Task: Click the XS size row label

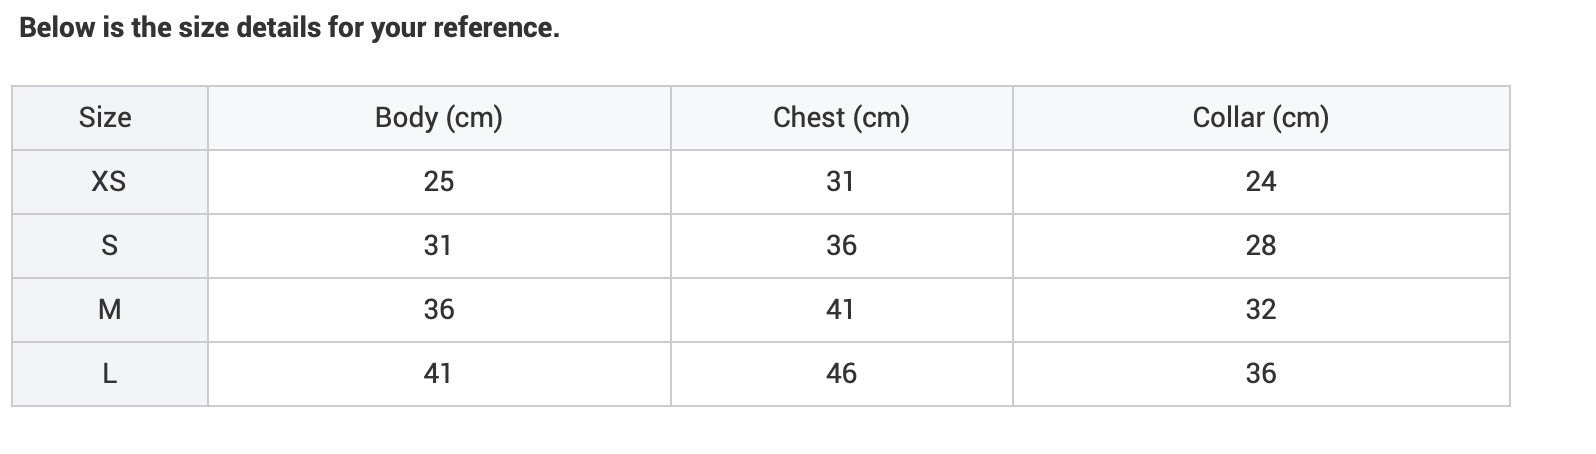Action: coord(110,182)
